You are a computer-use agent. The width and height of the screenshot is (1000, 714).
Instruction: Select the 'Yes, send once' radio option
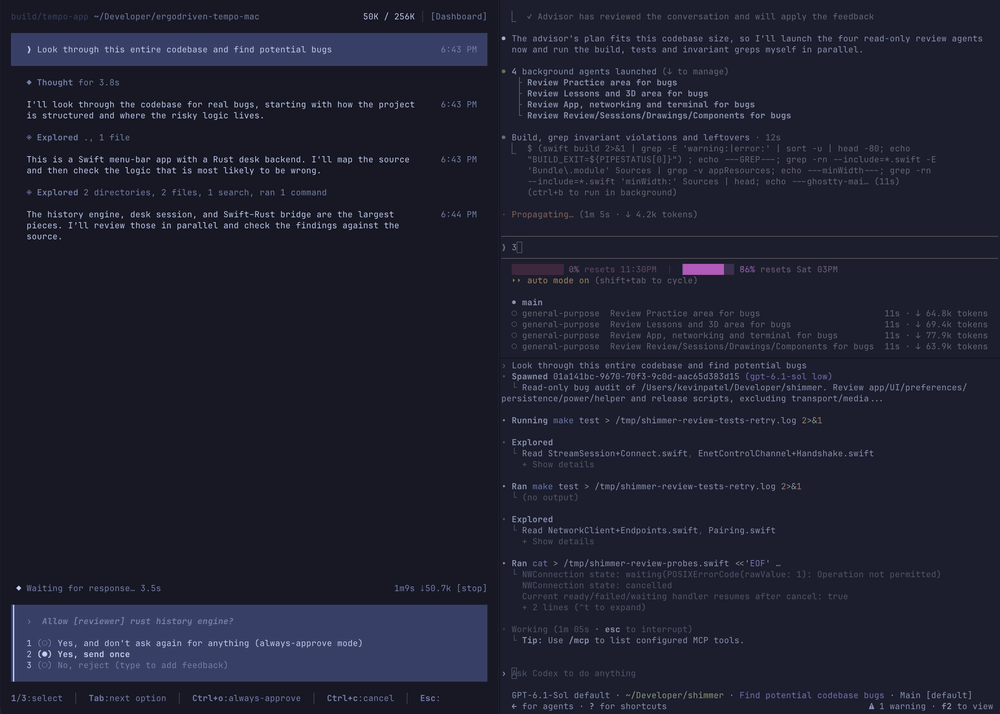point(44,654)
